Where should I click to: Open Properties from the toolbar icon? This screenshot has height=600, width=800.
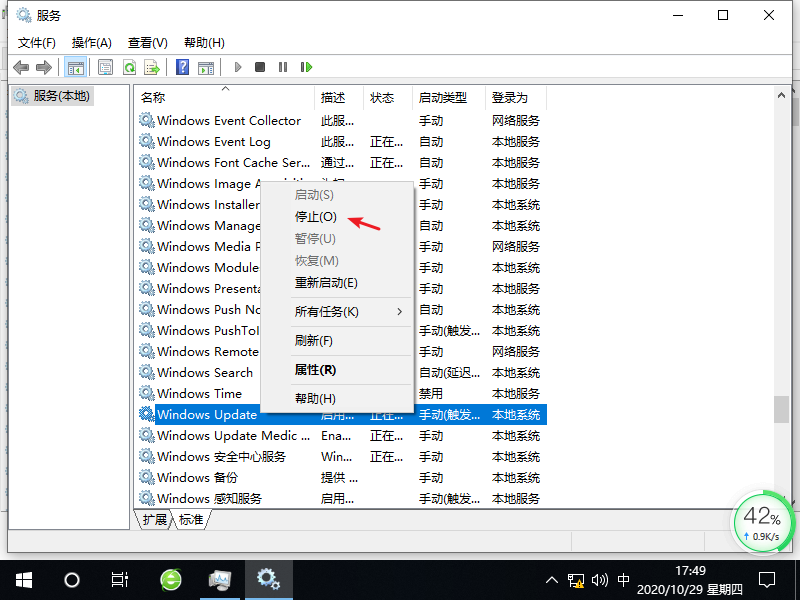click(105, 67)
